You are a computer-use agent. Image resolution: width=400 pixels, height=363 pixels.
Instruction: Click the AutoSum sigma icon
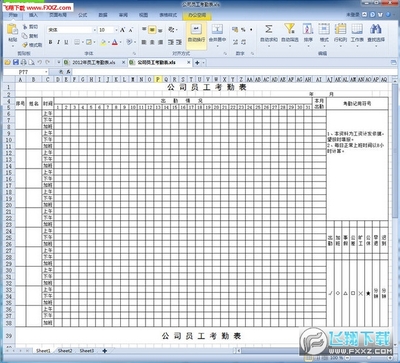pos(269,29)
